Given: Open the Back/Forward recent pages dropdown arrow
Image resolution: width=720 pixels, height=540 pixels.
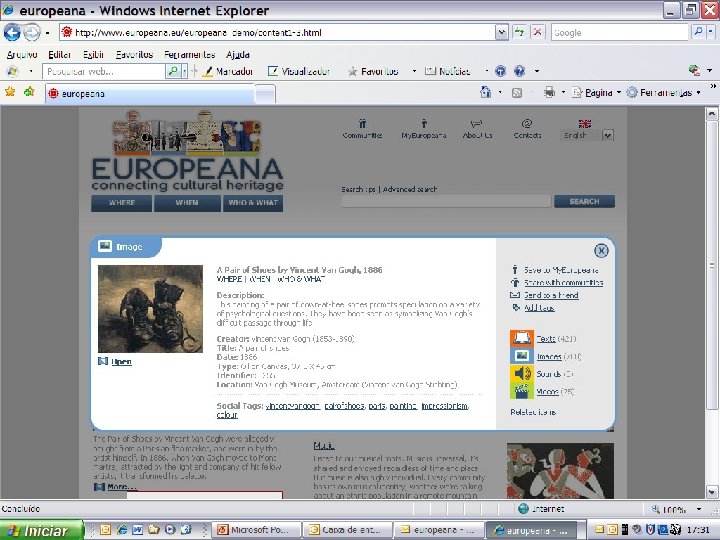Looking at the screenshot, I should point(47,33).
